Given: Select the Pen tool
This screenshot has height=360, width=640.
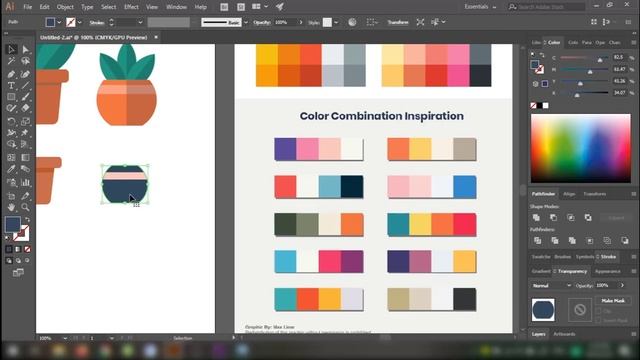Looking at the screenshot, I should click(11, 74).
